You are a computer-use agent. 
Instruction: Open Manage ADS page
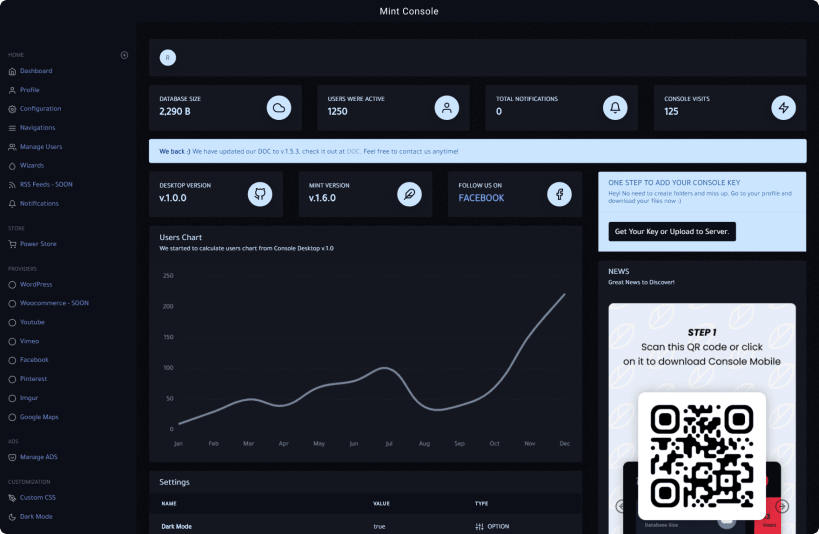39,457
